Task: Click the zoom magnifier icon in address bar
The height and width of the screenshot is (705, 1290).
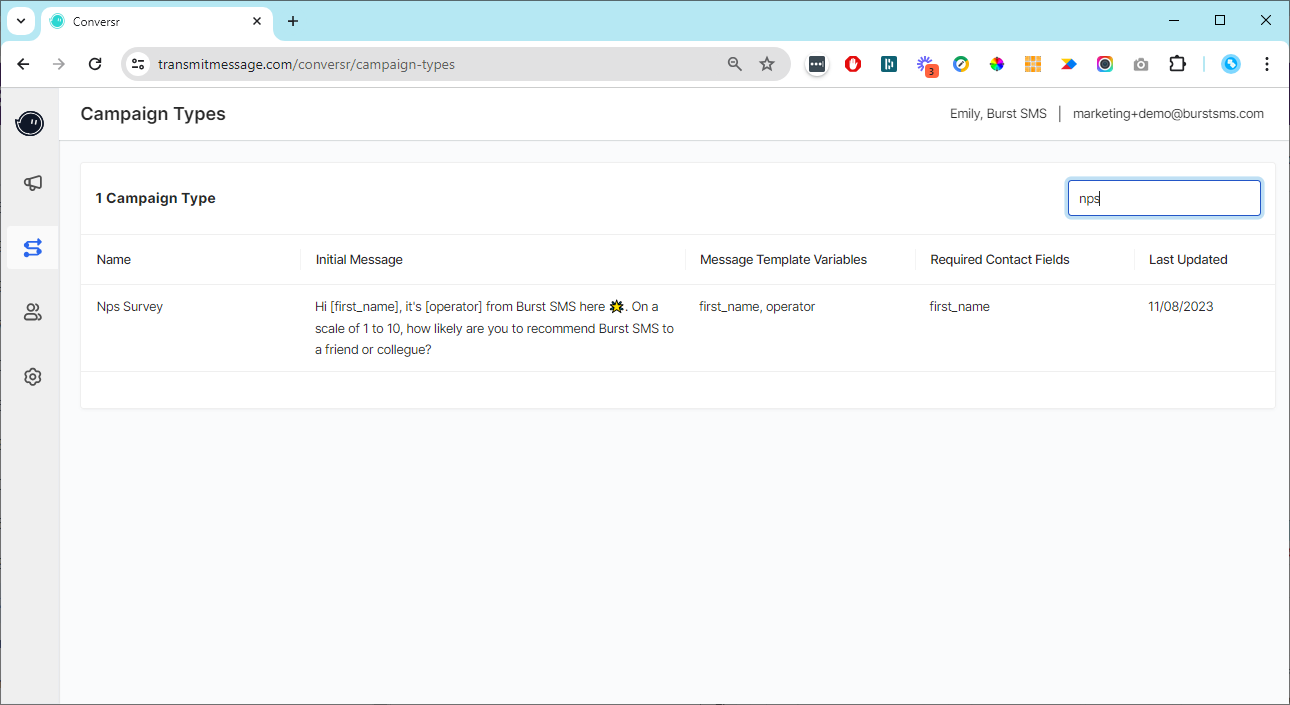Action: point(735,64)
